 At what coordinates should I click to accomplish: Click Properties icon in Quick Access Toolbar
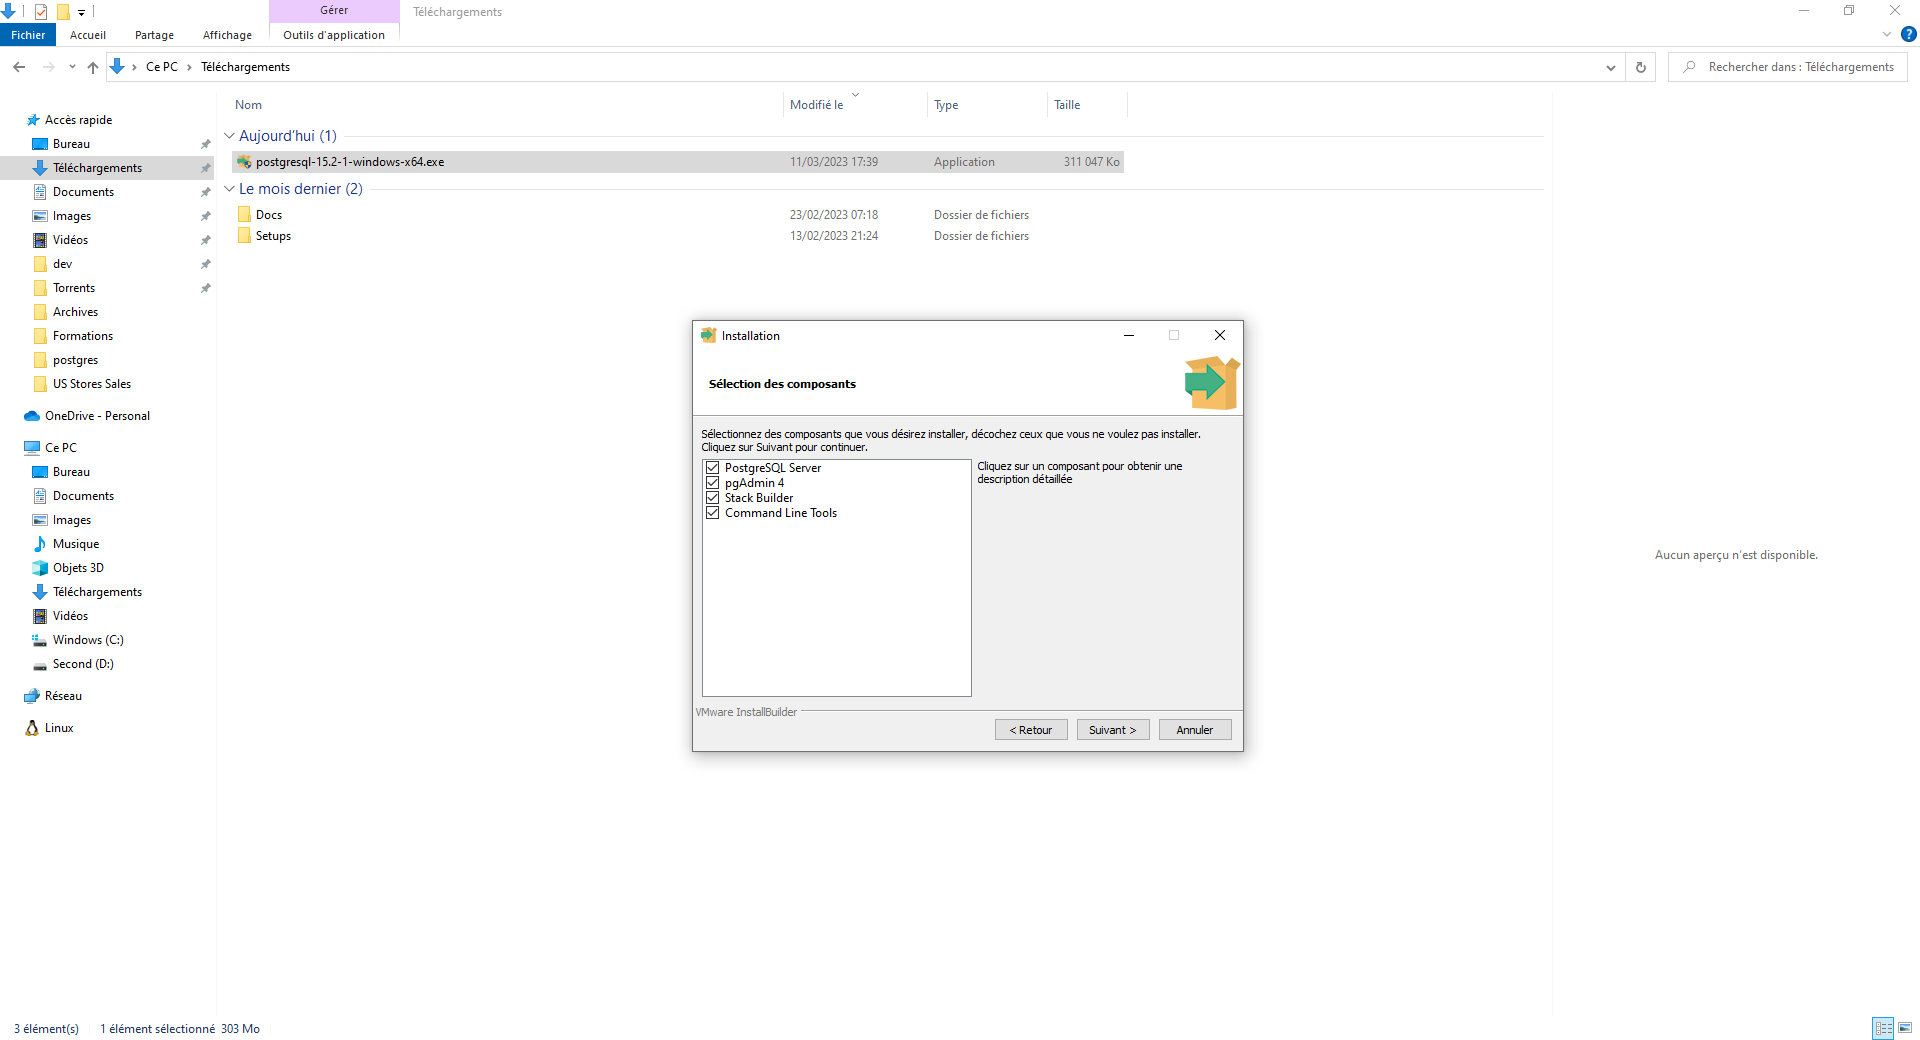tap(41, 12)
